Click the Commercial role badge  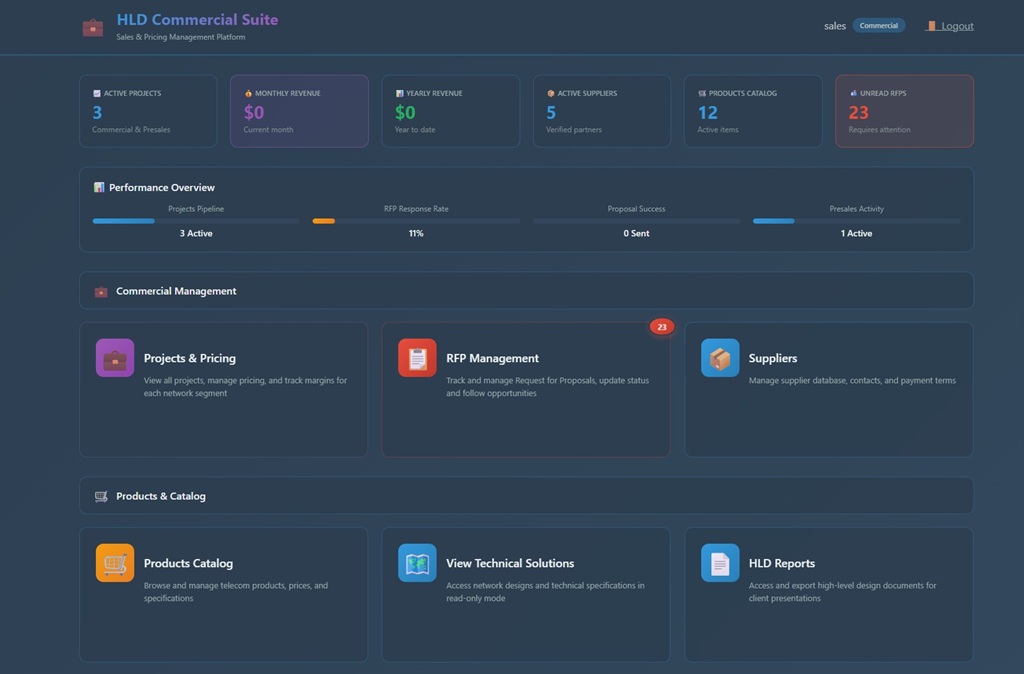(879, 25)
